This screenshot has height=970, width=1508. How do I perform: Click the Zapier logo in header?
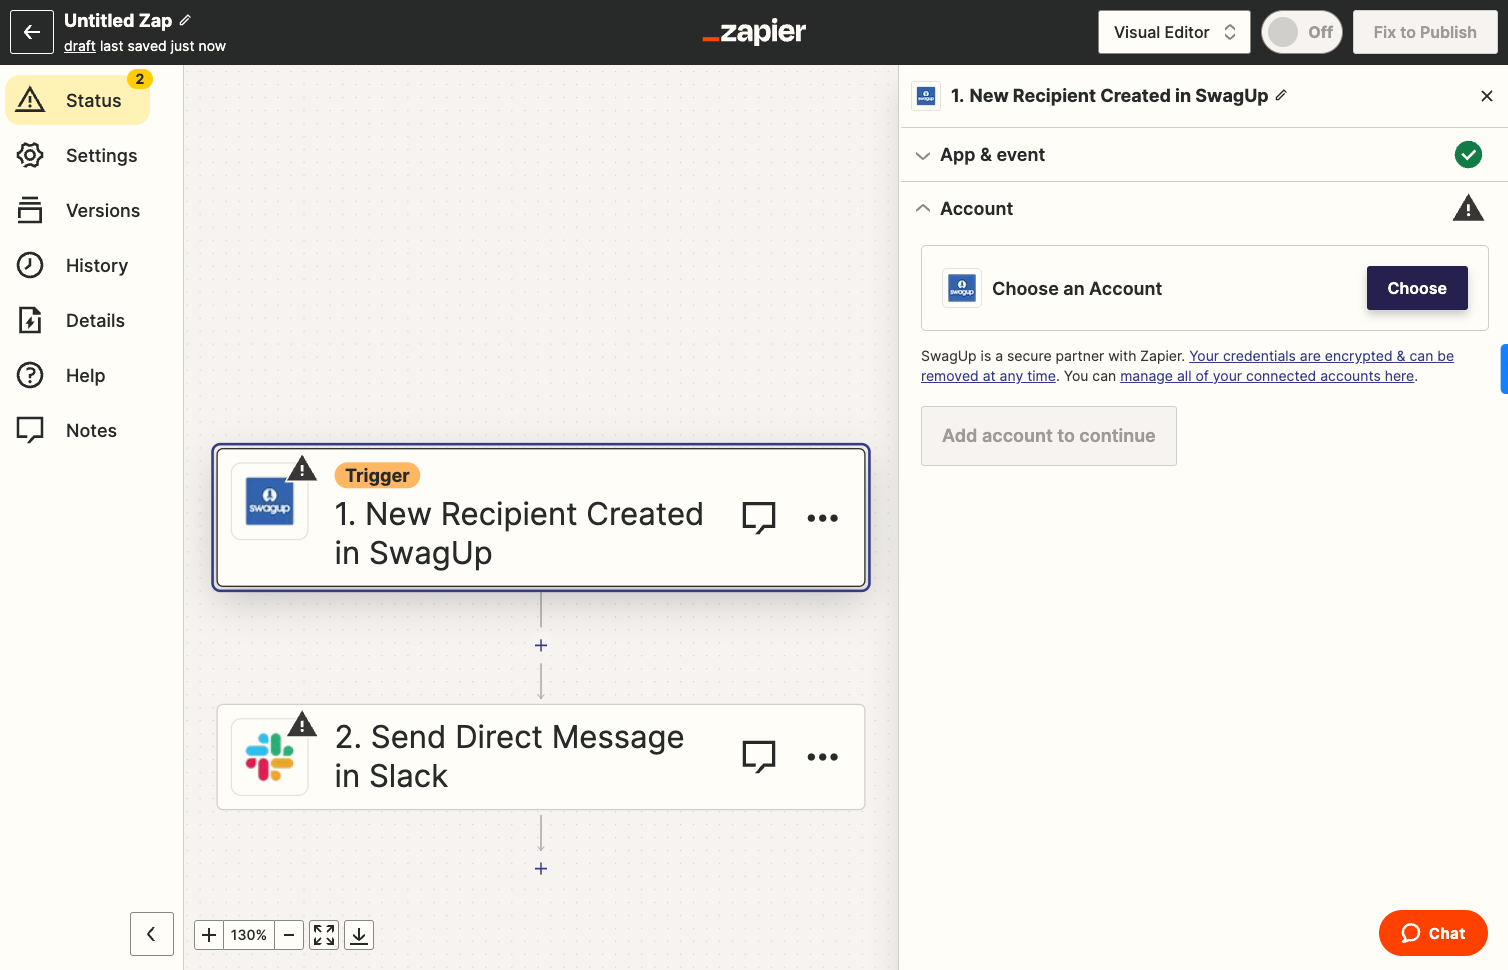tap(754, 32)
